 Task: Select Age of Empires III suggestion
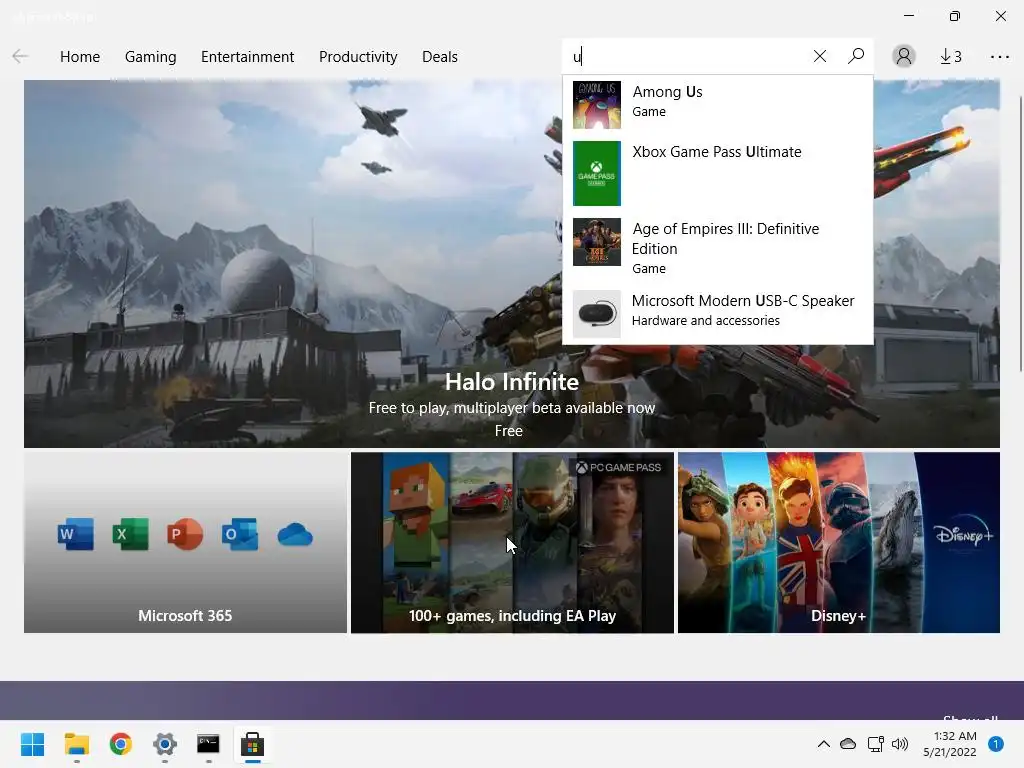click(x=718, y=248)
